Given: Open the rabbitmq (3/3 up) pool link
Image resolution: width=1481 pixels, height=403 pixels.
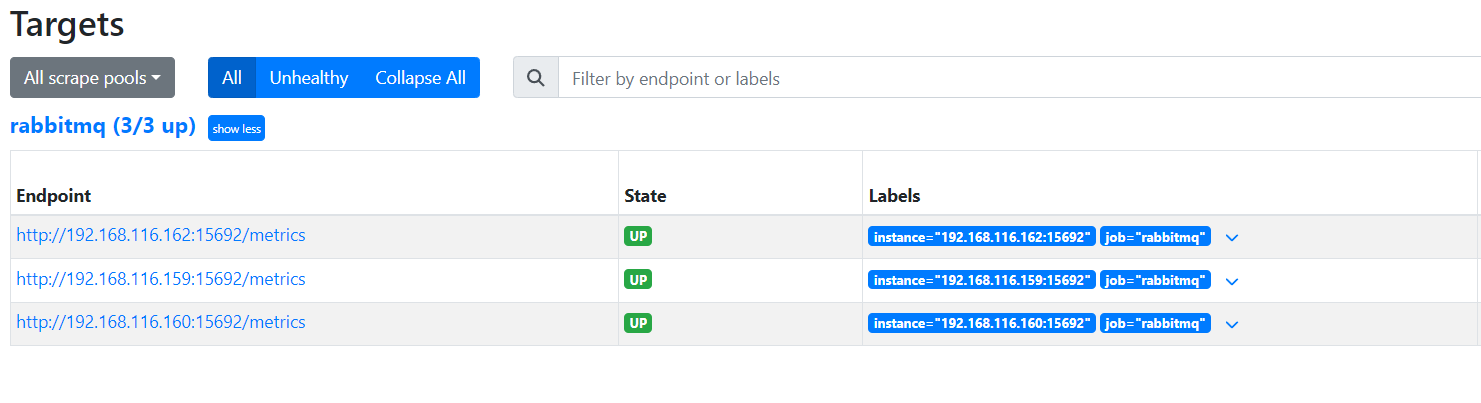Looking at the screenshot, I should [x=103, y=127].
